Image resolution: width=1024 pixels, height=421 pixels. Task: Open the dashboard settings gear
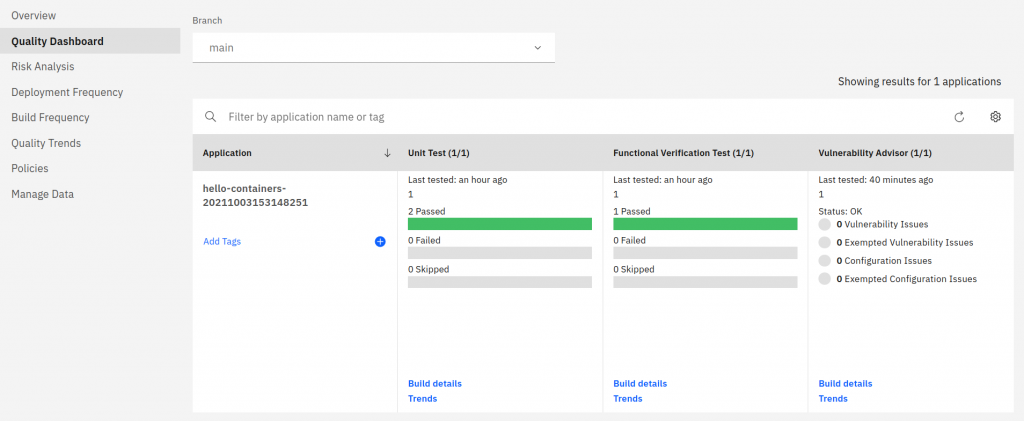pos(995,117)
